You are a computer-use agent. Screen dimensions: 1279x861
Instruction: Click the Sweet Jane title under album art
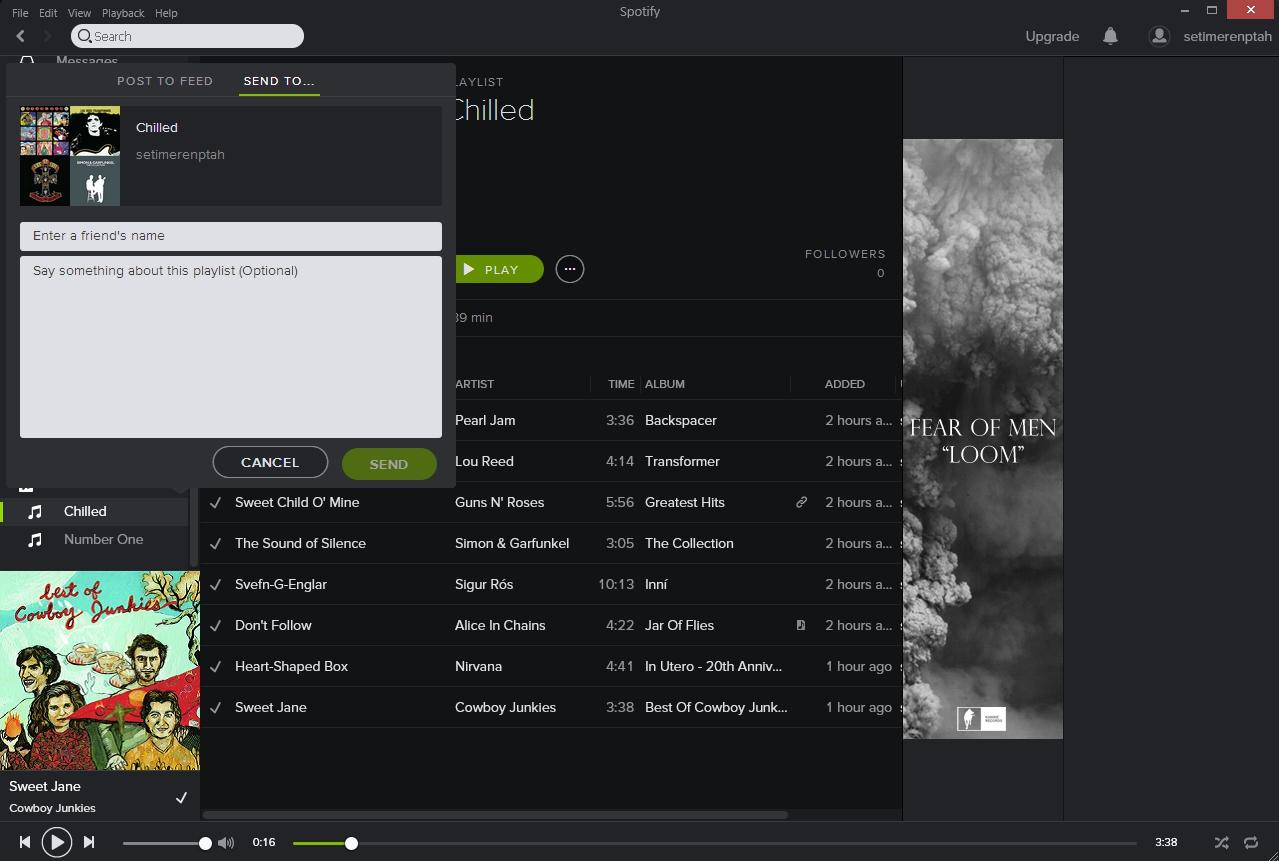45,786
